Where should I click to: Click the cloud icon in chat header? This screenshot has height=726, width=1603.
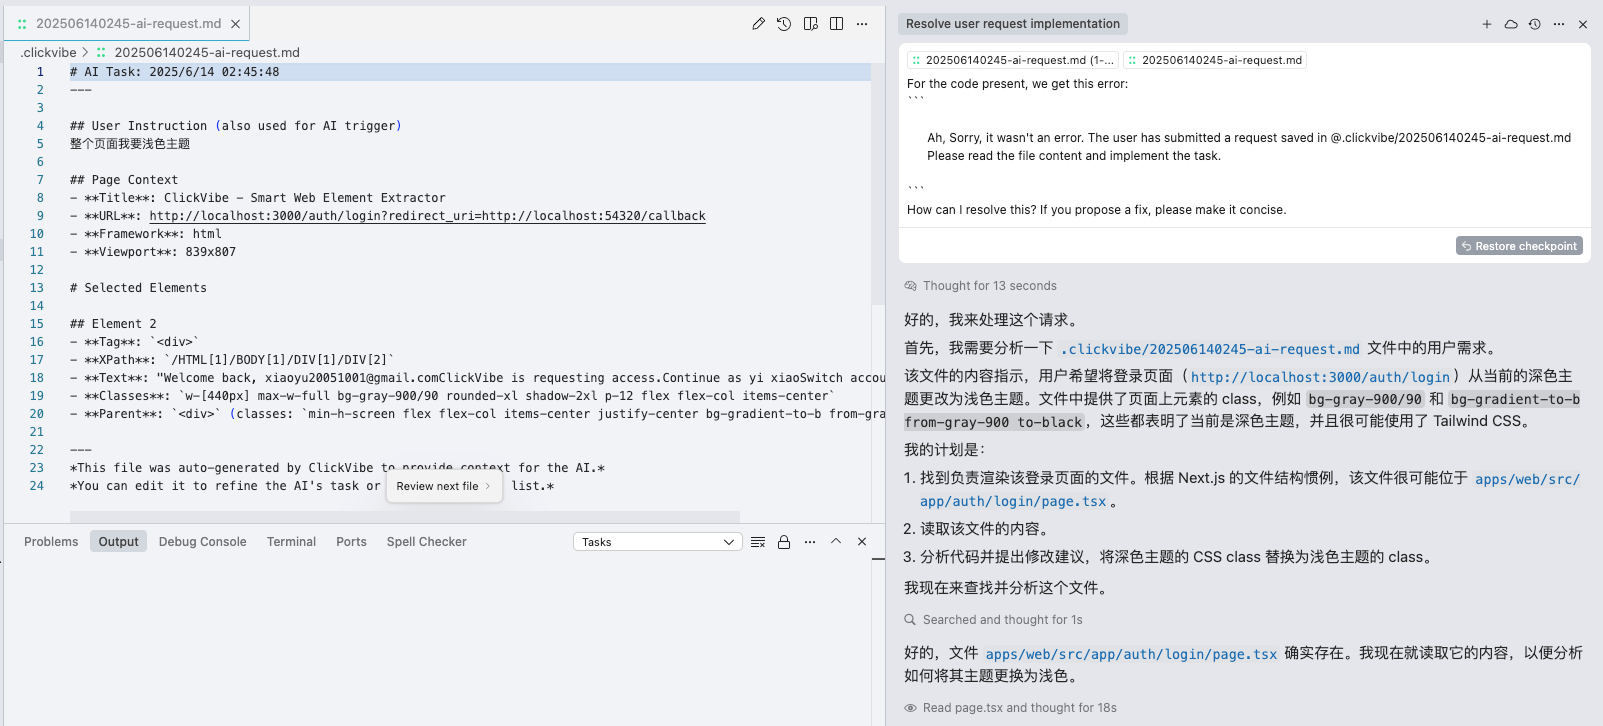1511,24
